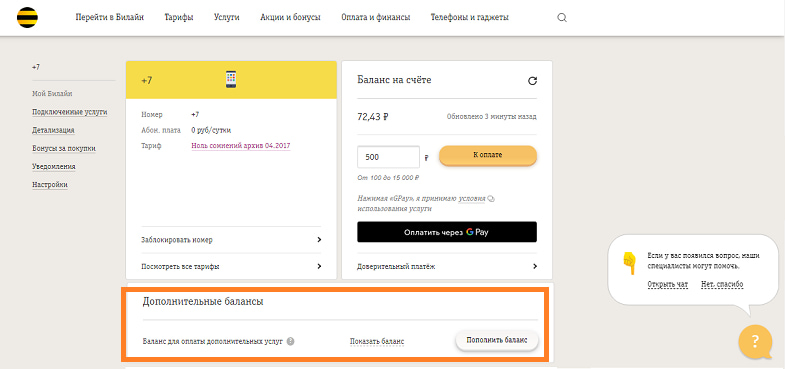This screenshot has height=369, width=785.
Task: Click the Дополнительные балансы heading
Action: [203, 302]
